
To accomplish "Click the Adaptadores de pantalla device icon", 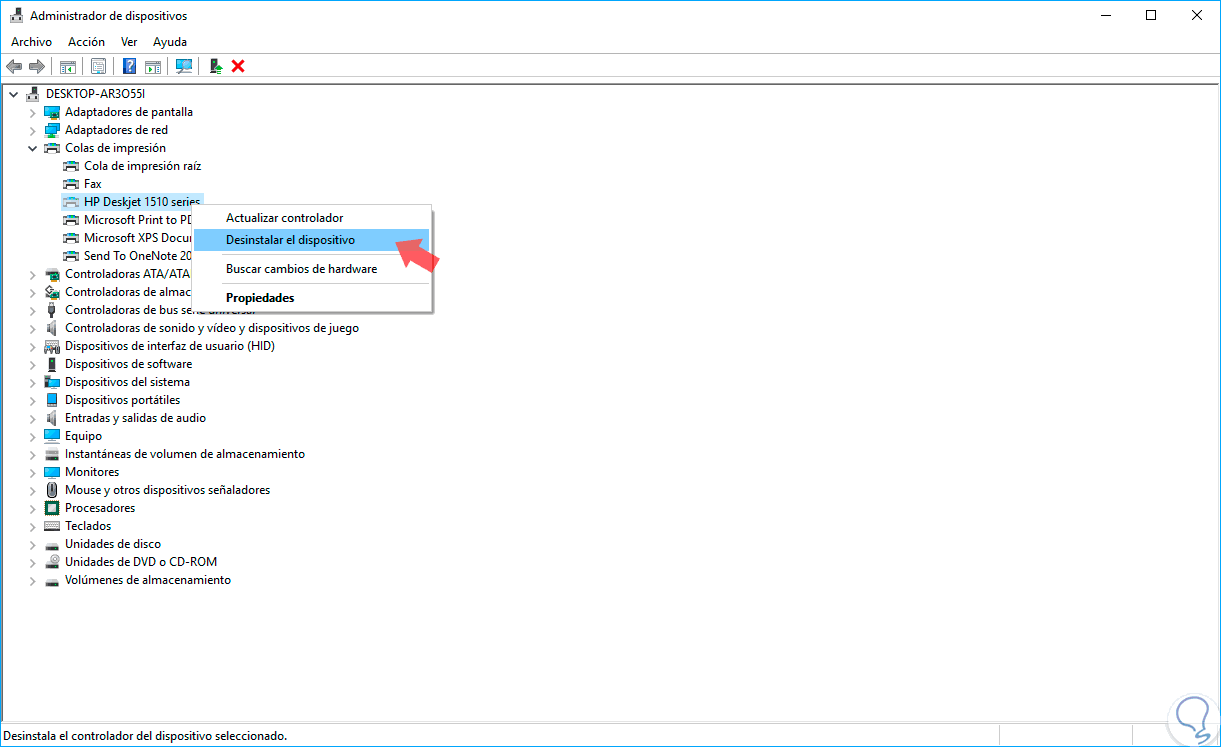I will pyautogui.click(x=52, y=112).
